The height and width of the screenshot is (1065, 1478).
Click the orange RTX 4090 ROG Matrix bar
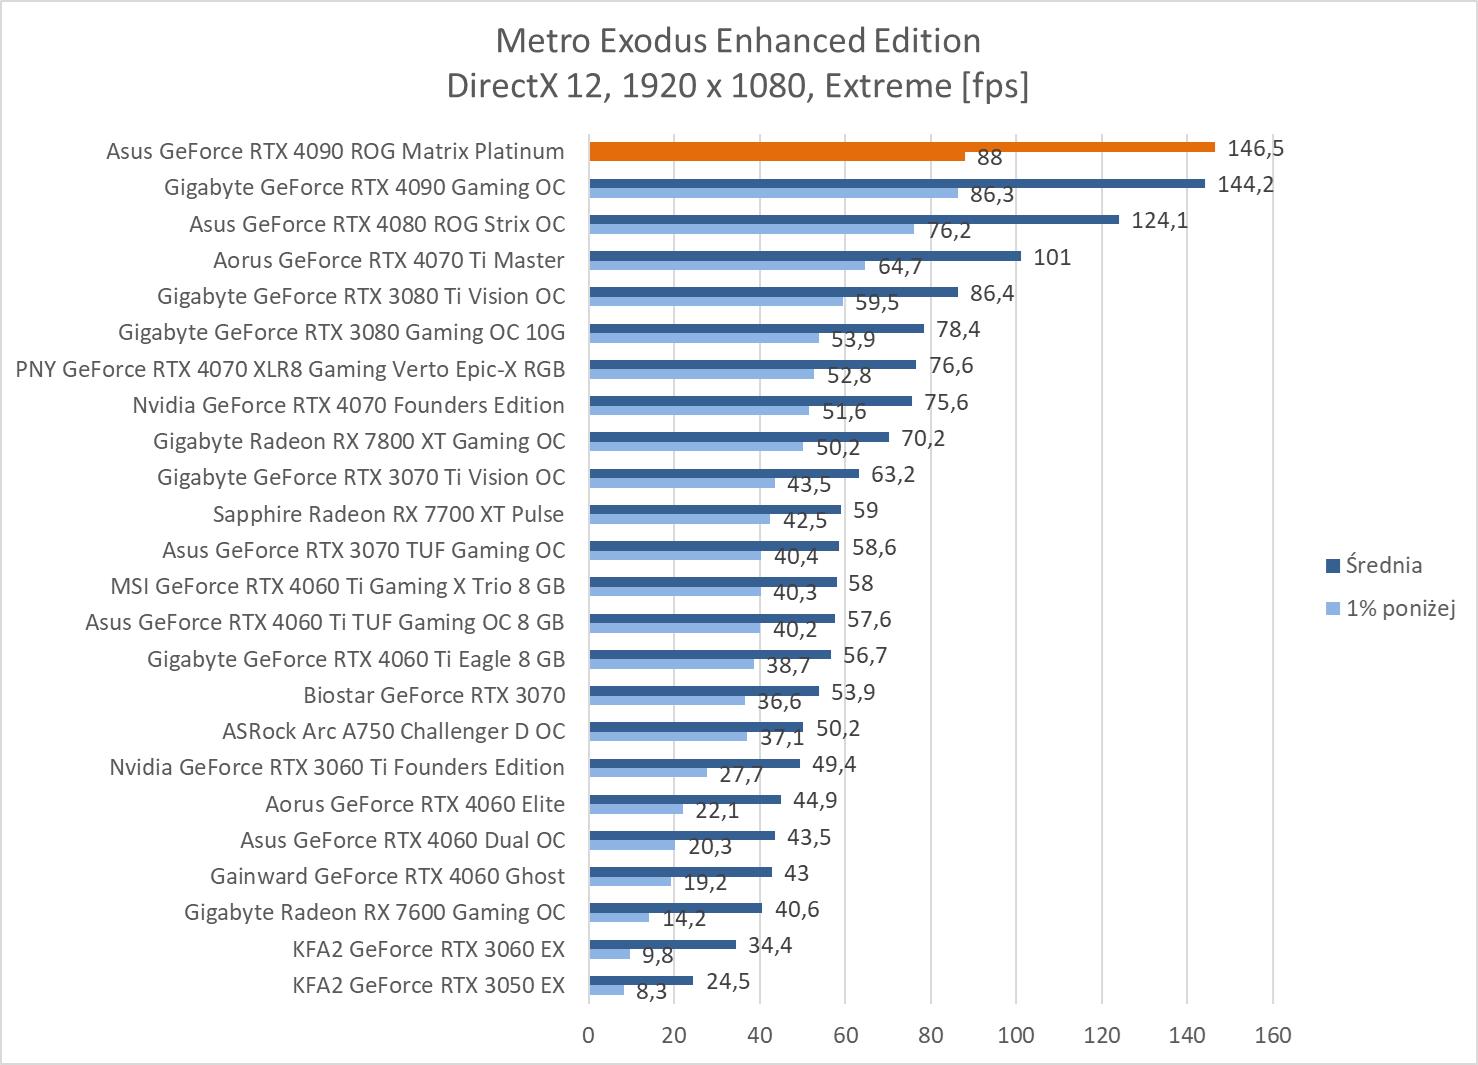point(900,147)
